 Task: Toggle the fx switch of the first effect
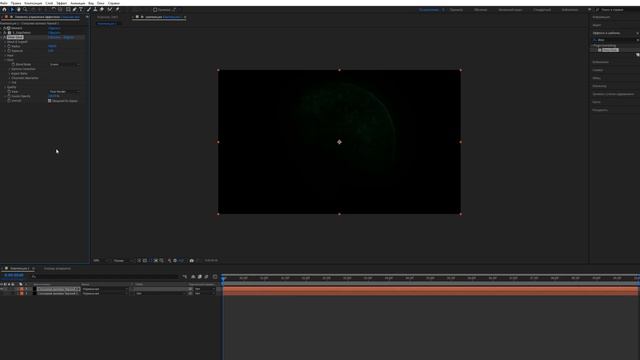[x=5, y=28]
